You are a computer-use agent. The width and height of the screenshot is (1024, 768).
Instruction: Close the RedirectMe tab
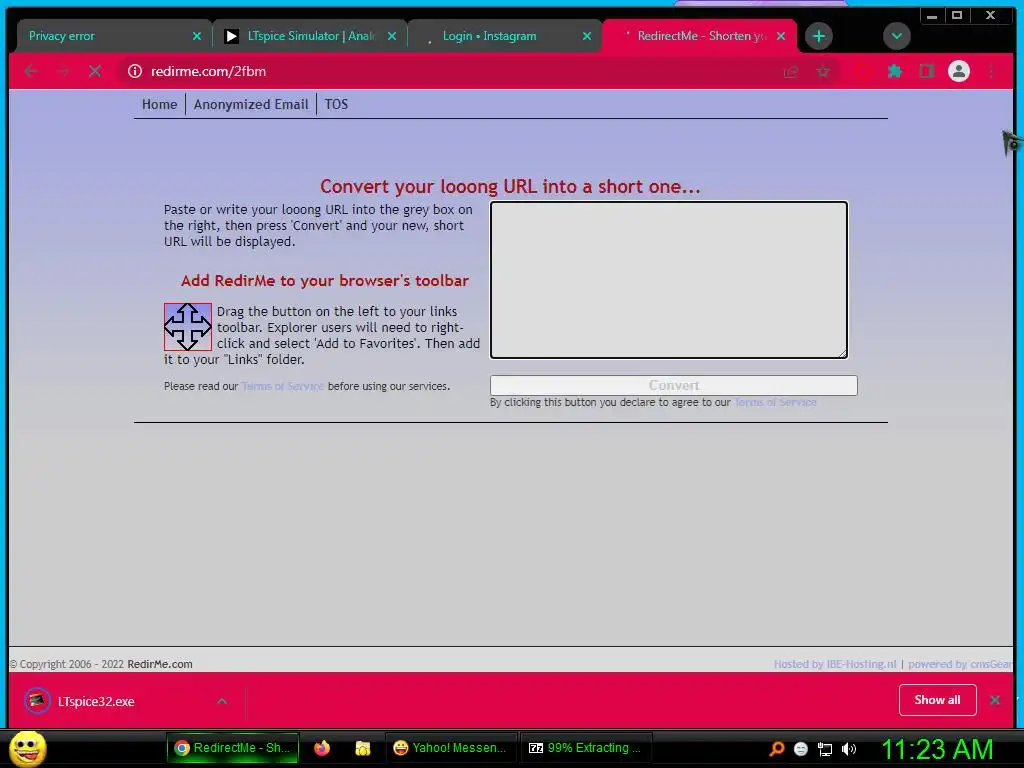pyautogui.click(x=780, y=36)
